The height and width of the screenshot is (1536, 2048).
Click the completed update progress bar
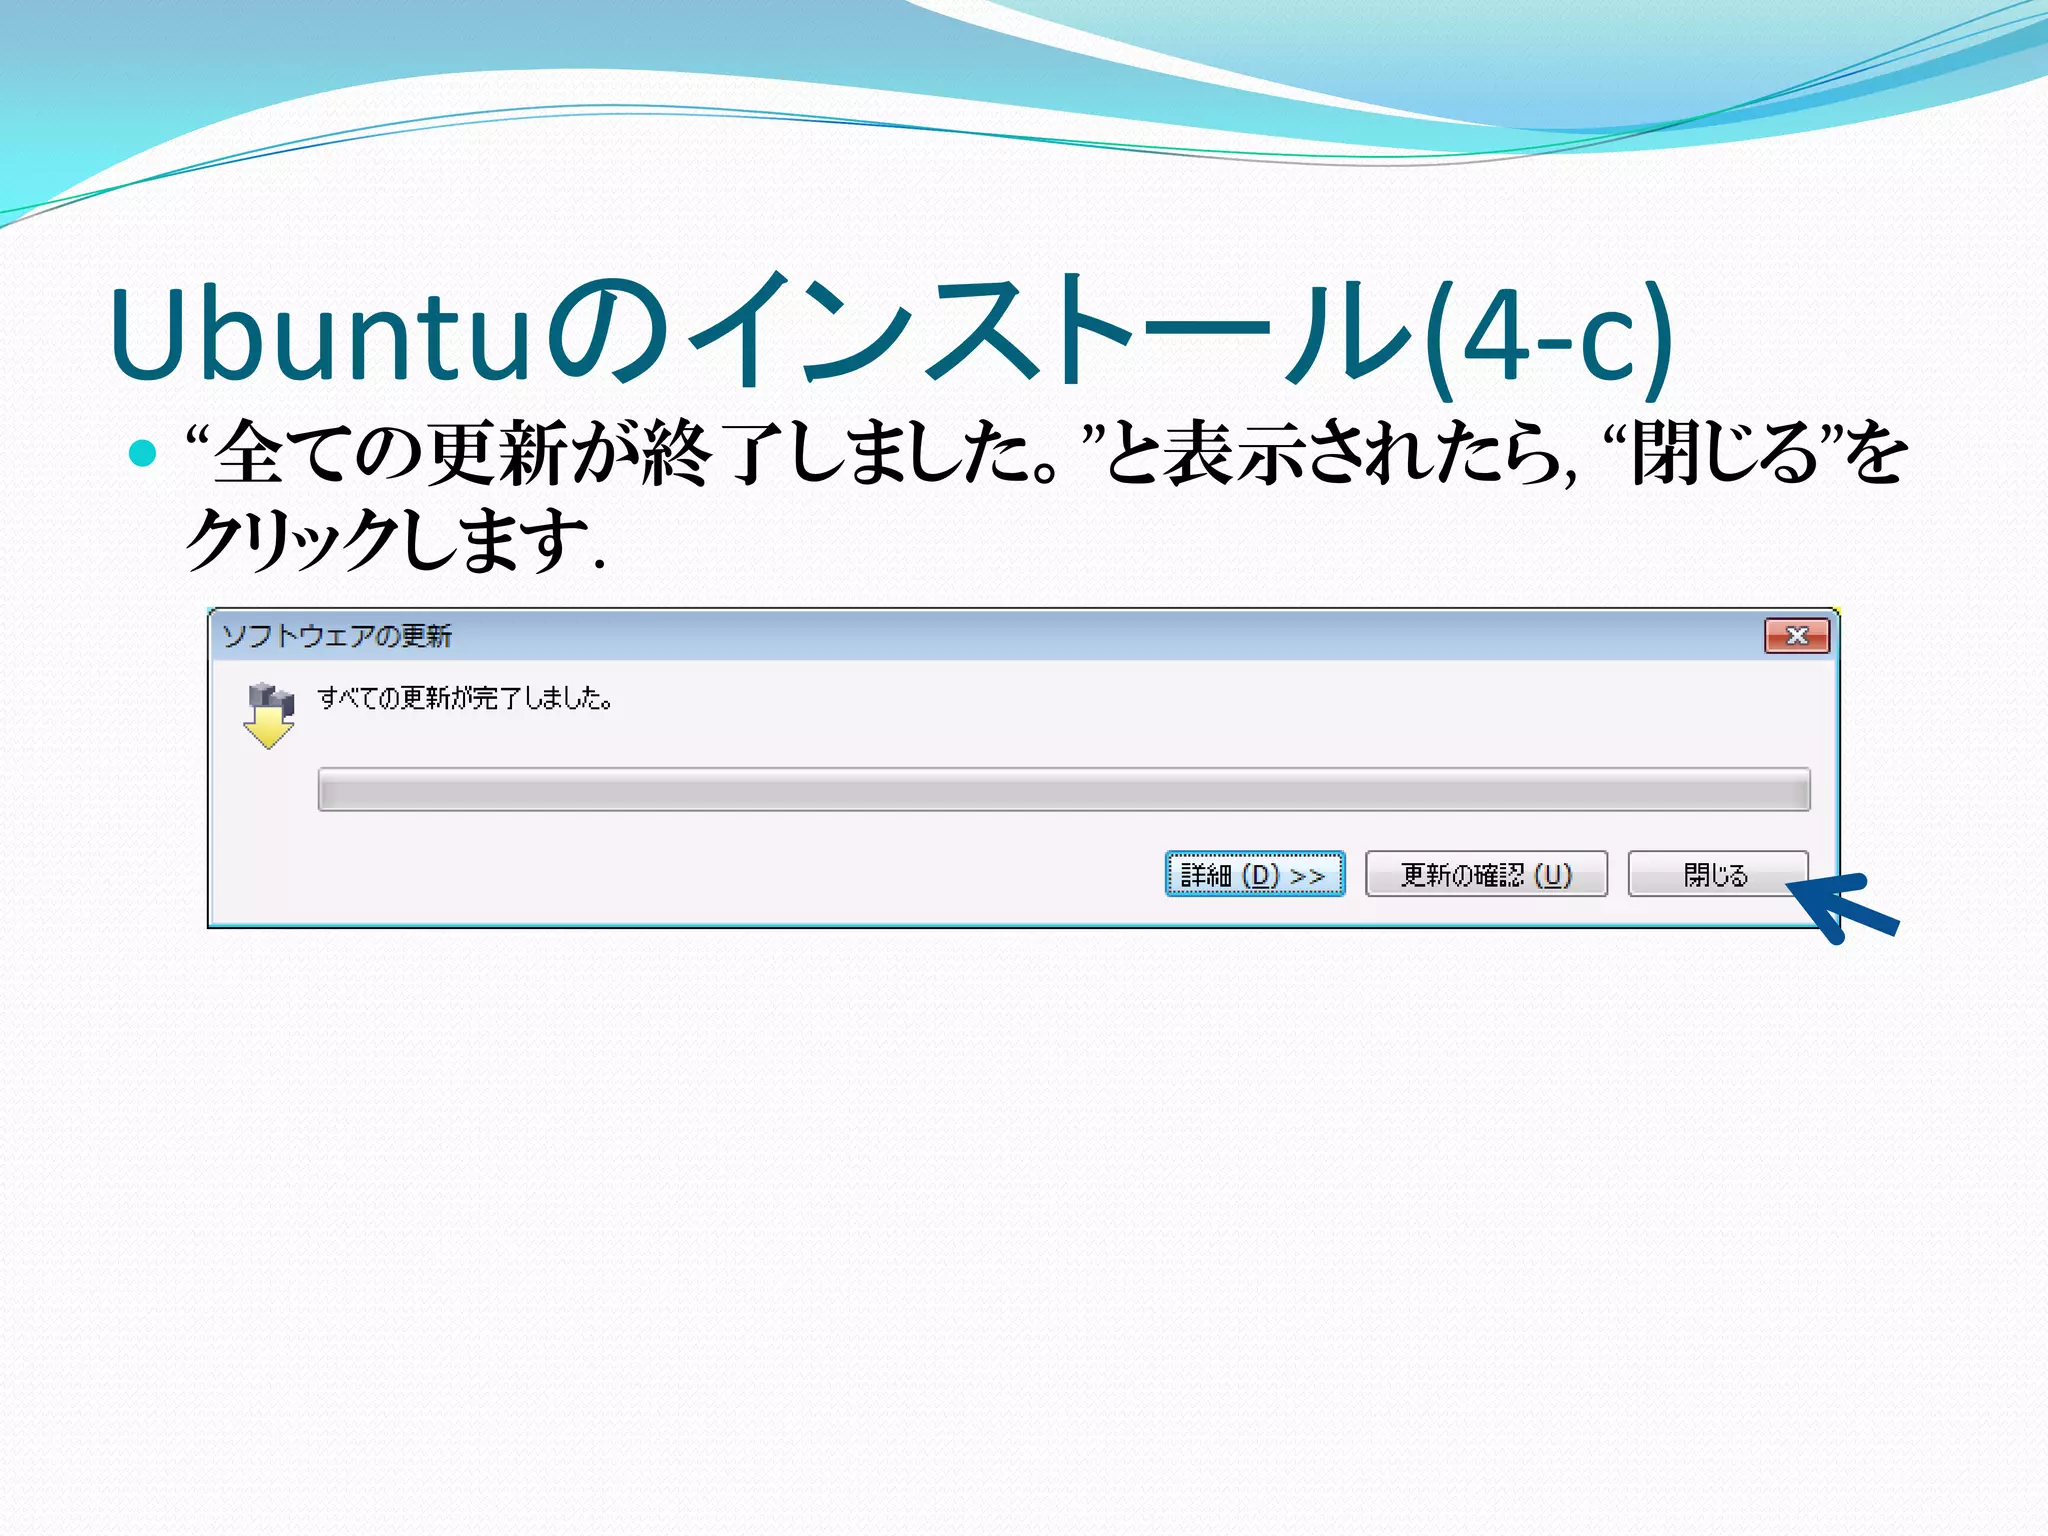click(1064, 789)
